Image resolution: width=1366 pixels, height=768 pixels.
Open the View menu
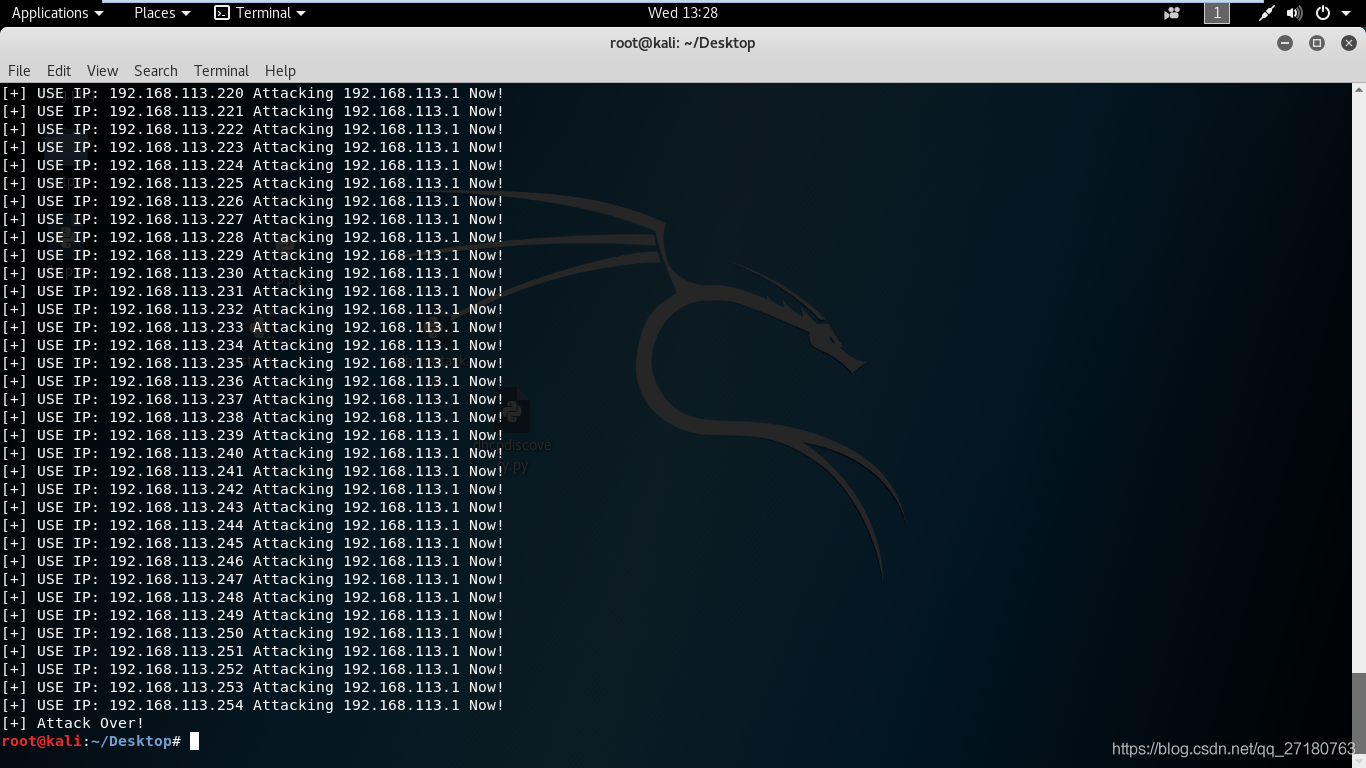click(x=102, y=71)
